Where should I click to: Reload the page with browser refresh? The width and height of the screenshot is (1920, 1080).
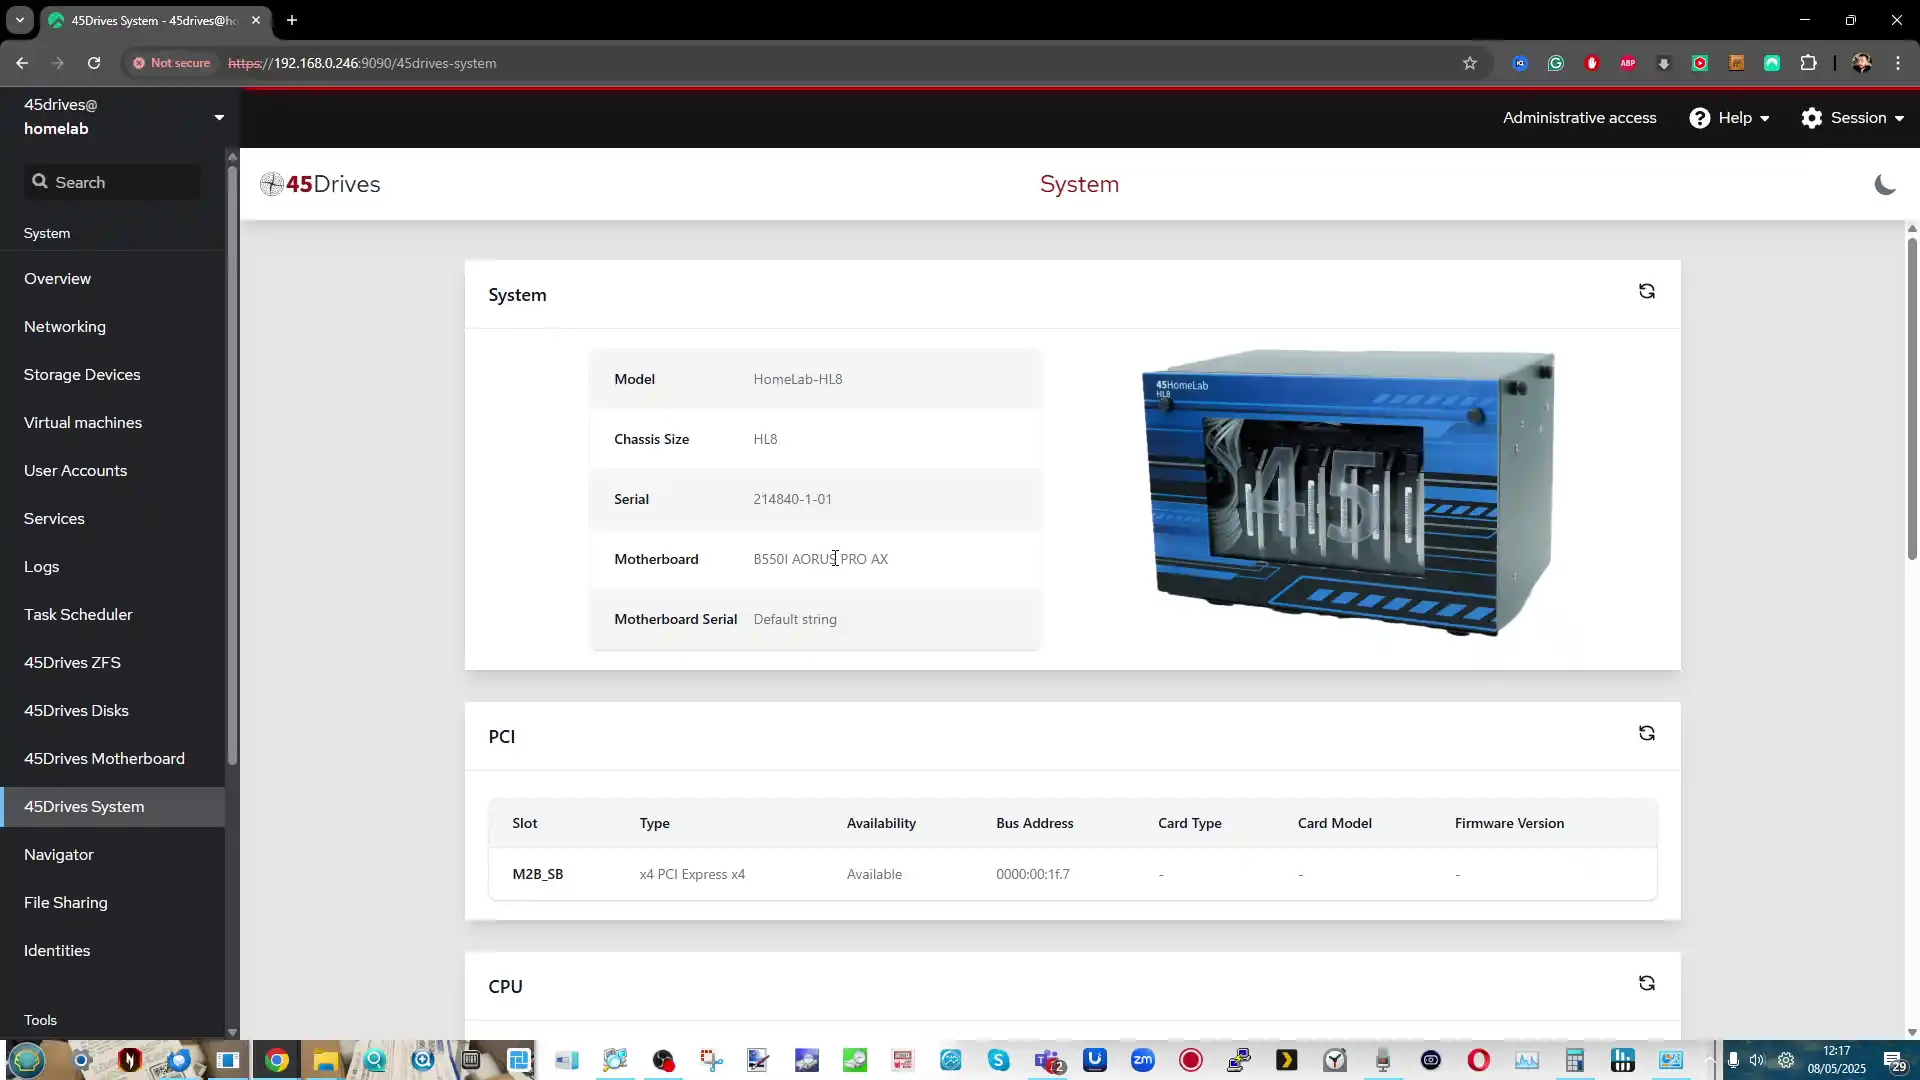click(x=94, y=63)
